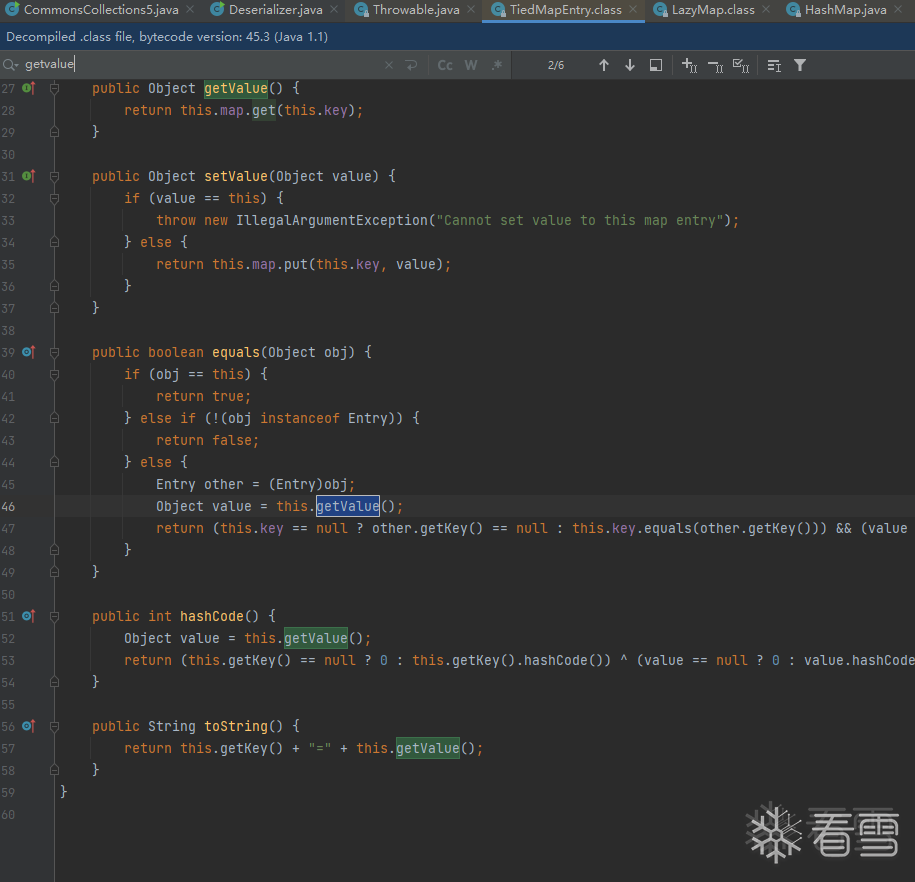Toggle Words (W) search option
The width and height of the screenshot is (915, 882).
471,65
